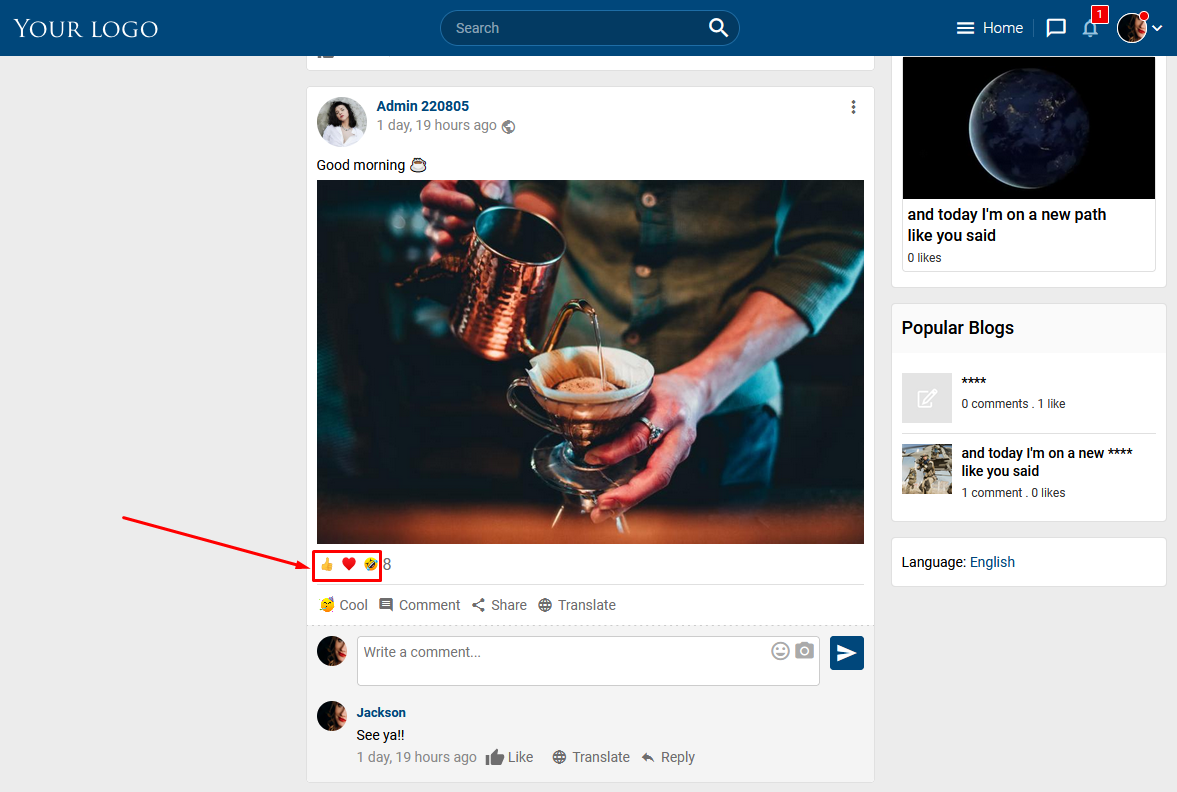The image size is (1177, 792).
Task: Go to Home in the top navigation
Action: (1003, 28)
